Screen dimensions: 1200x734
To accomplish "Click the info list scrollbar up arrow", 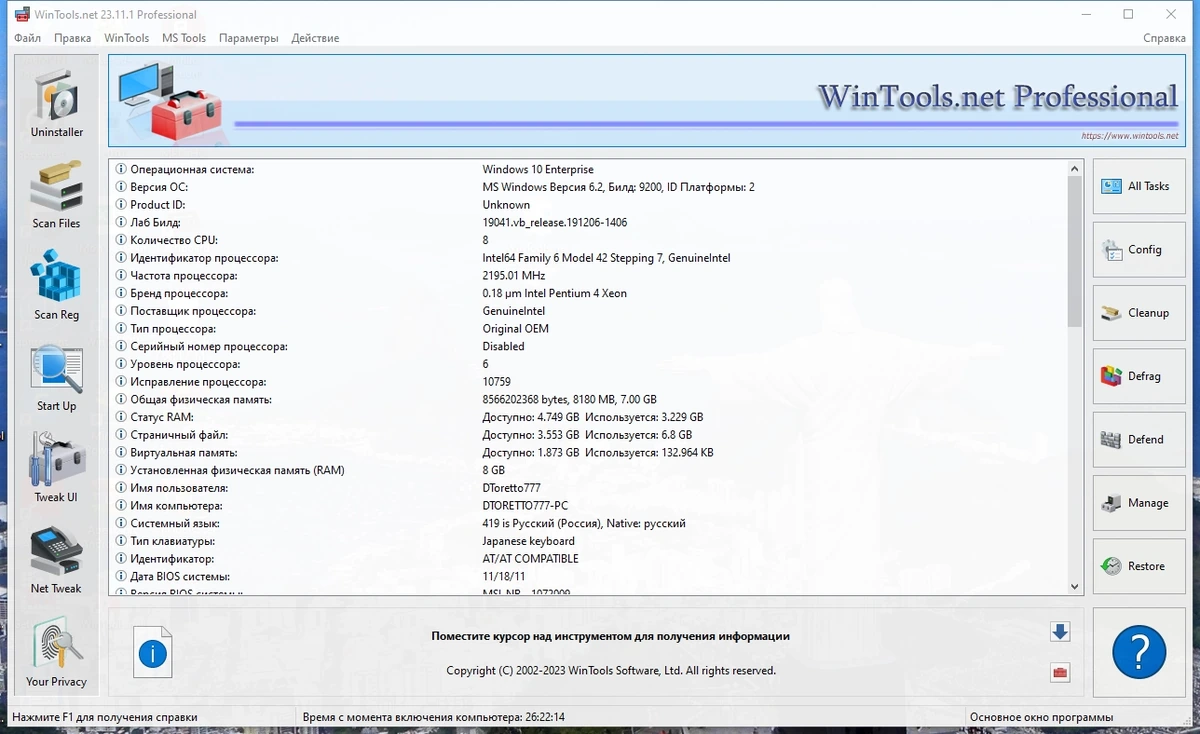I will tap(1075, 168).
